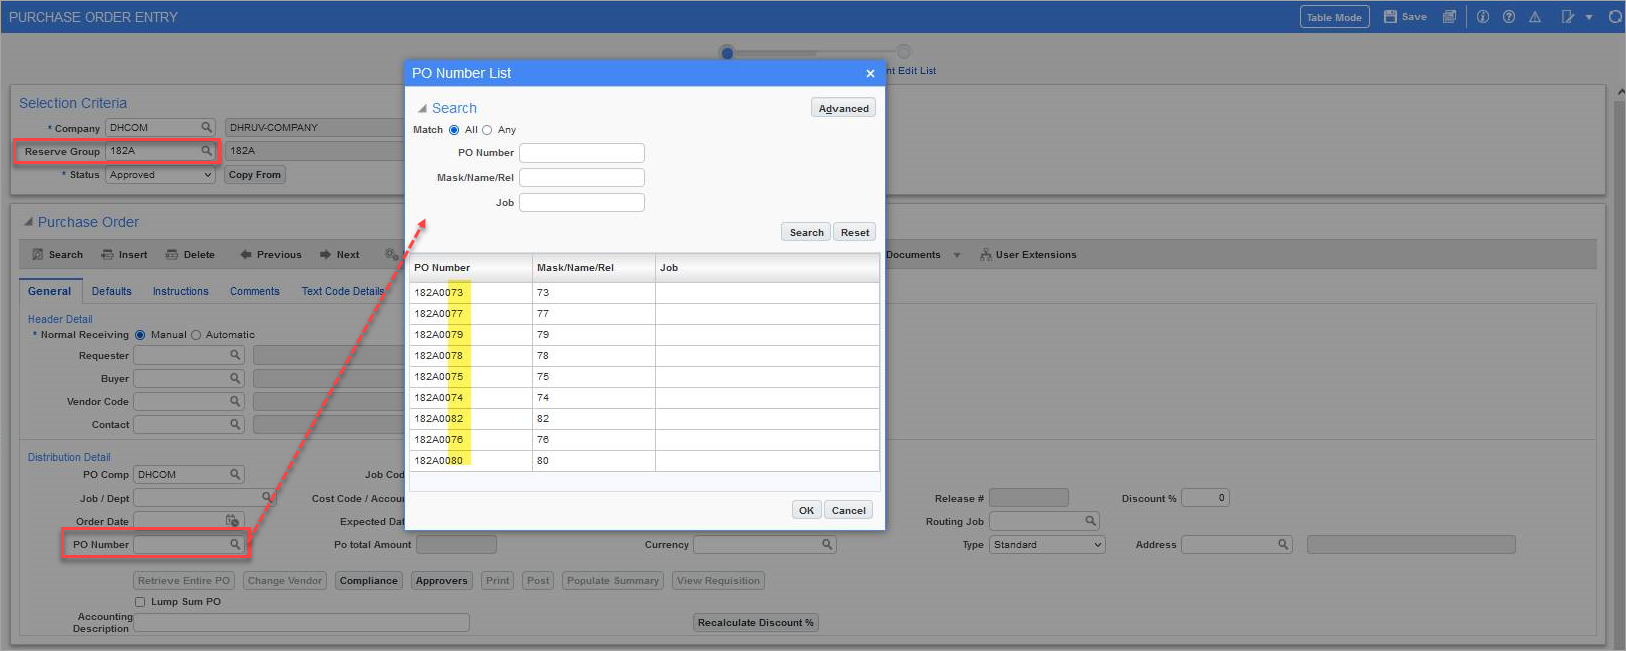The height and width of the screenshot is (651, 1626).
Task: Click the Job search input in the dialog
Action: [x=582, y=202]
